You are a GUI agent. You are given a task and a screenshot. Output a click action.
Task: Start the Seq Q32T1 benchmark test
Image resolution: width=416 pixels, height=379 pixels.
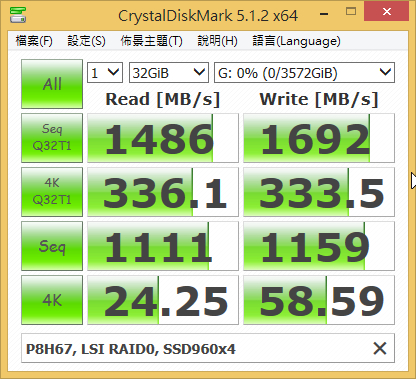(52, 138)
